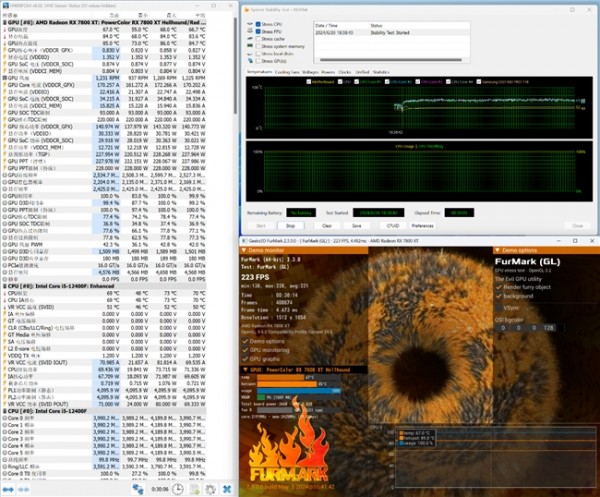Switch to Voltages tab
This screenshot has height=497, width=600.
(x=310, y=72)
